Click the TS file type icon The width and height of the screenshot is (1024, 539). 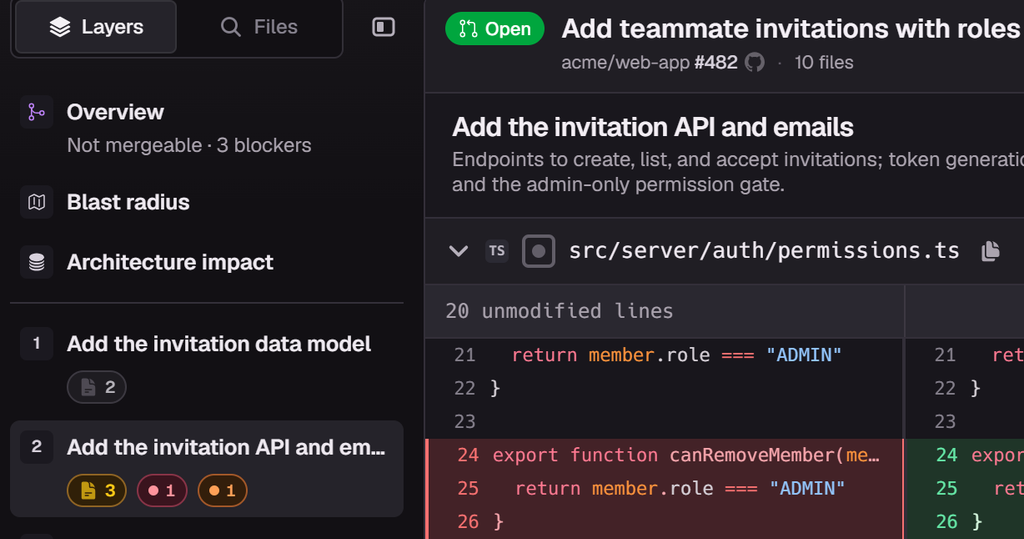[497, 251]
